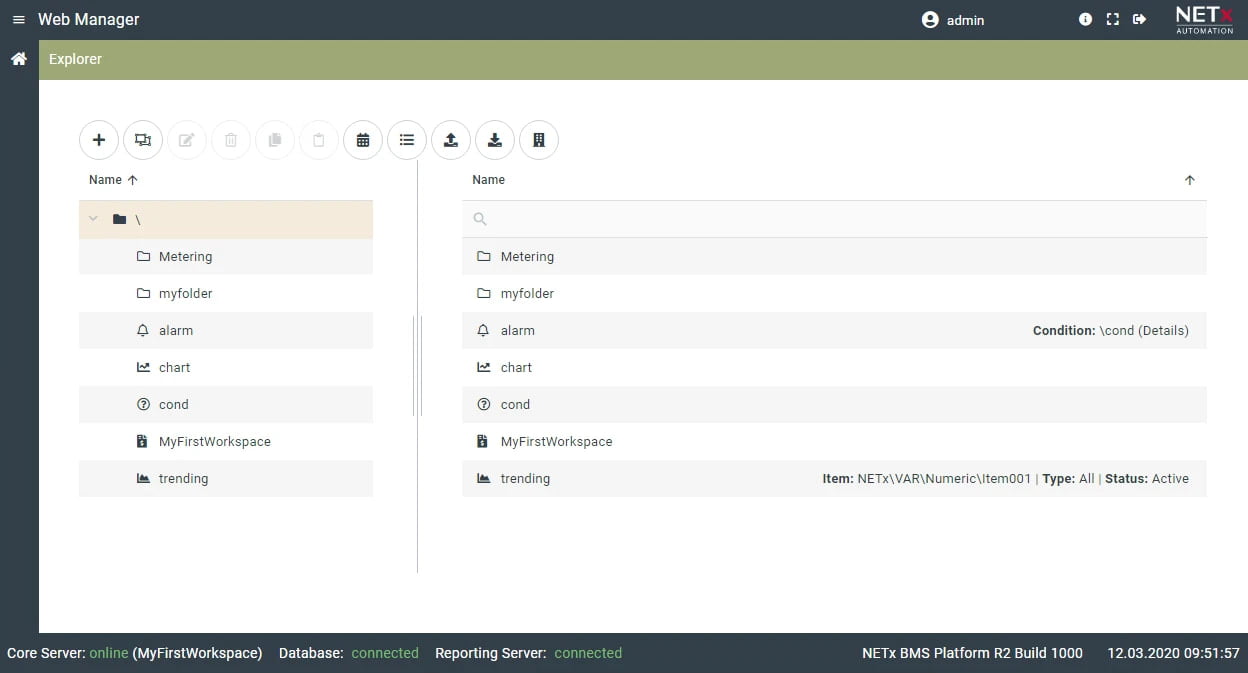
Task: Add a new item with plus button
Action: click(x=99, y=140)
